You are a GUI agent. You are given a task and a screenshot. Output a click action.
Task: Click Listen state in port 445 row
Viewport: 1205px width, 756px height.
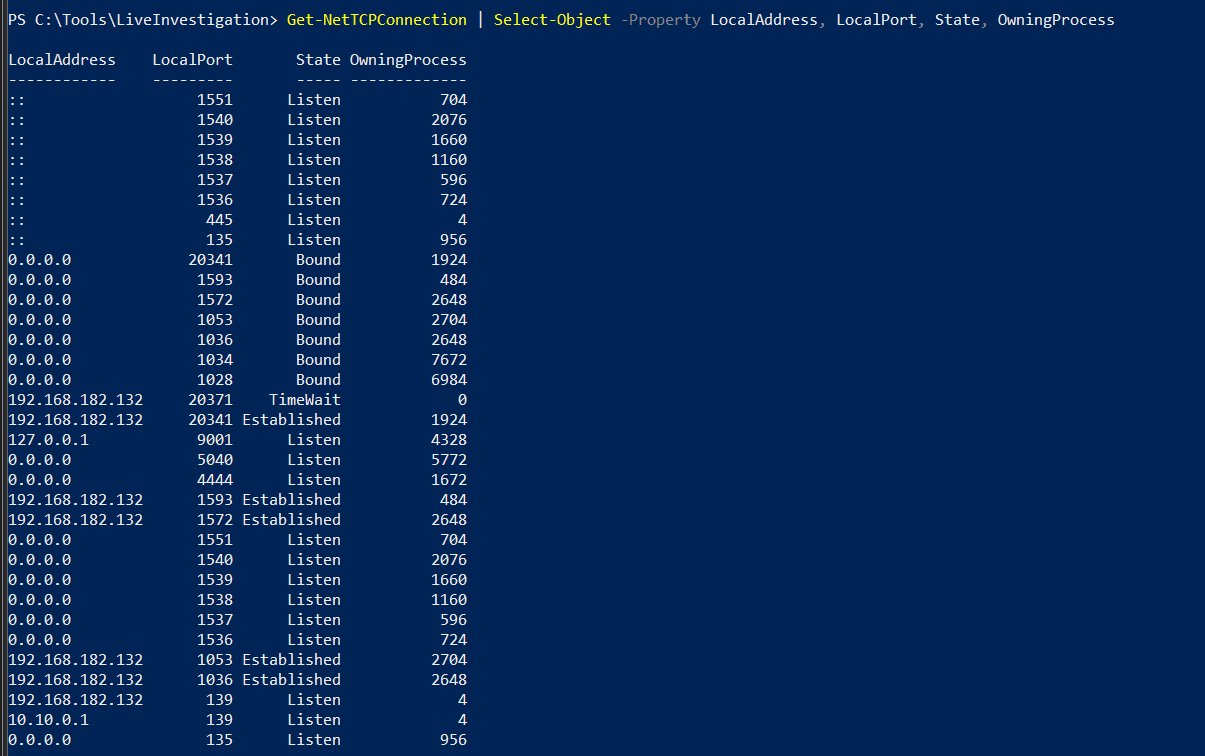pos(314,220)
